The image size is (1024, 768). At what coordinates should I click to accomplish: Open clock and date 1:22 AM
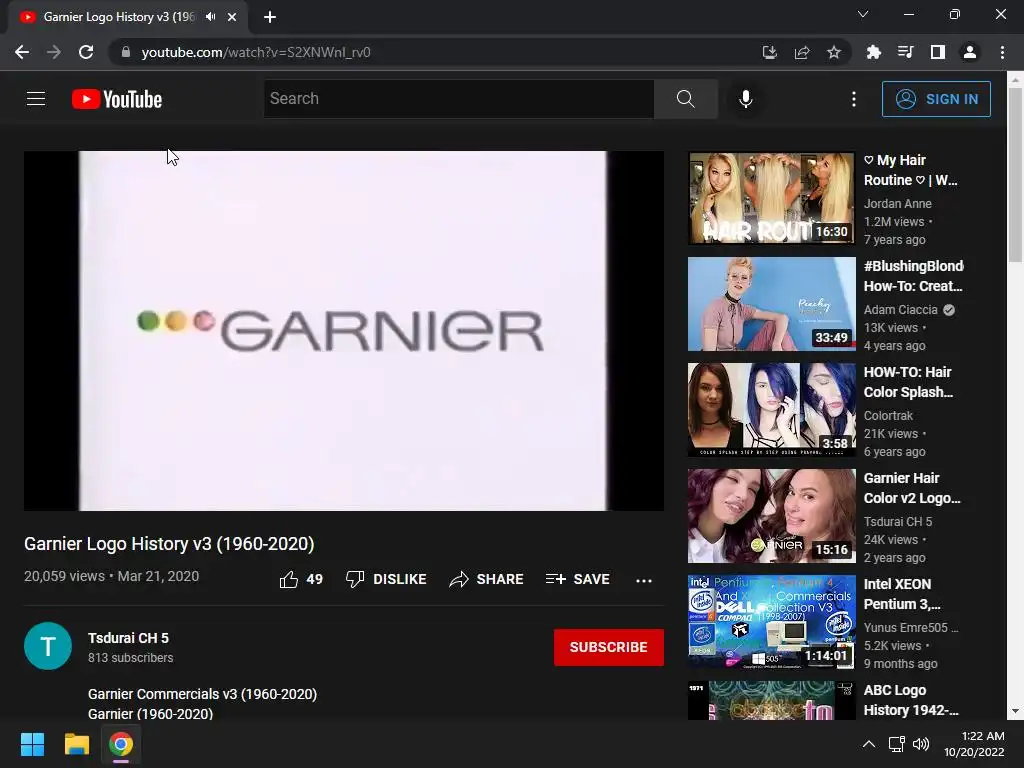coord(974,744)
